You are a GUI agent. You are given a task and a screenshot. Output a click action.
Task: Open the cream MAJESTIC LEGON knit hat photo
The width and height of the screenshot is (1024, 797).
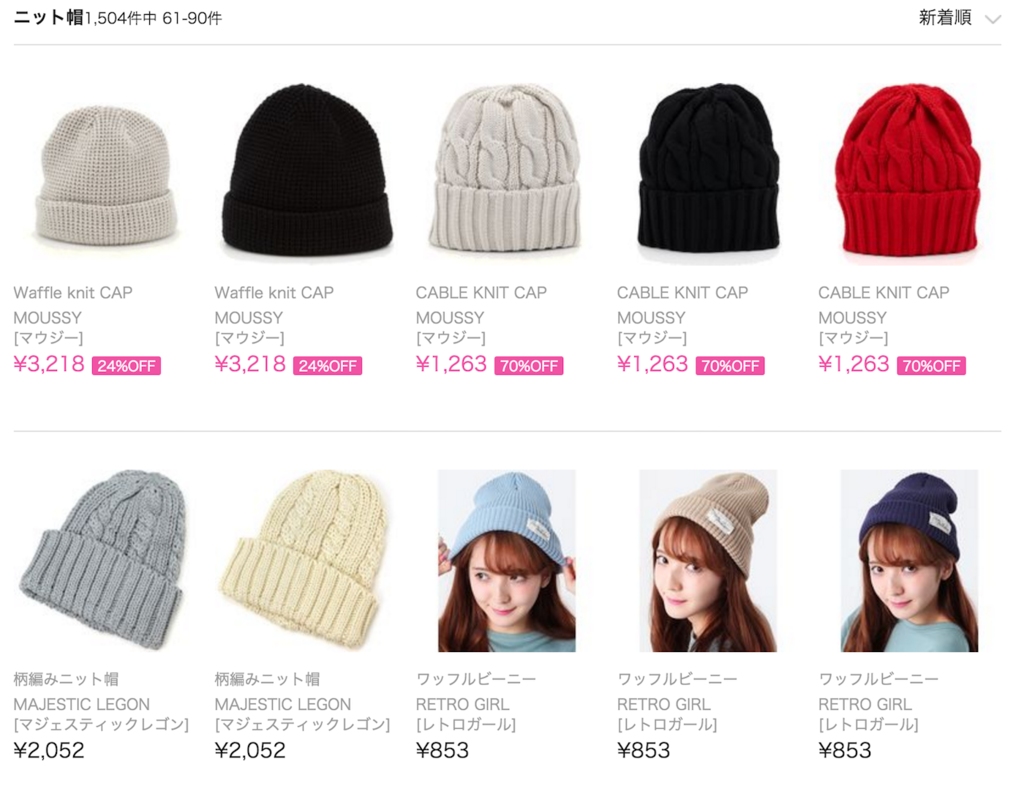pos(304,560)
